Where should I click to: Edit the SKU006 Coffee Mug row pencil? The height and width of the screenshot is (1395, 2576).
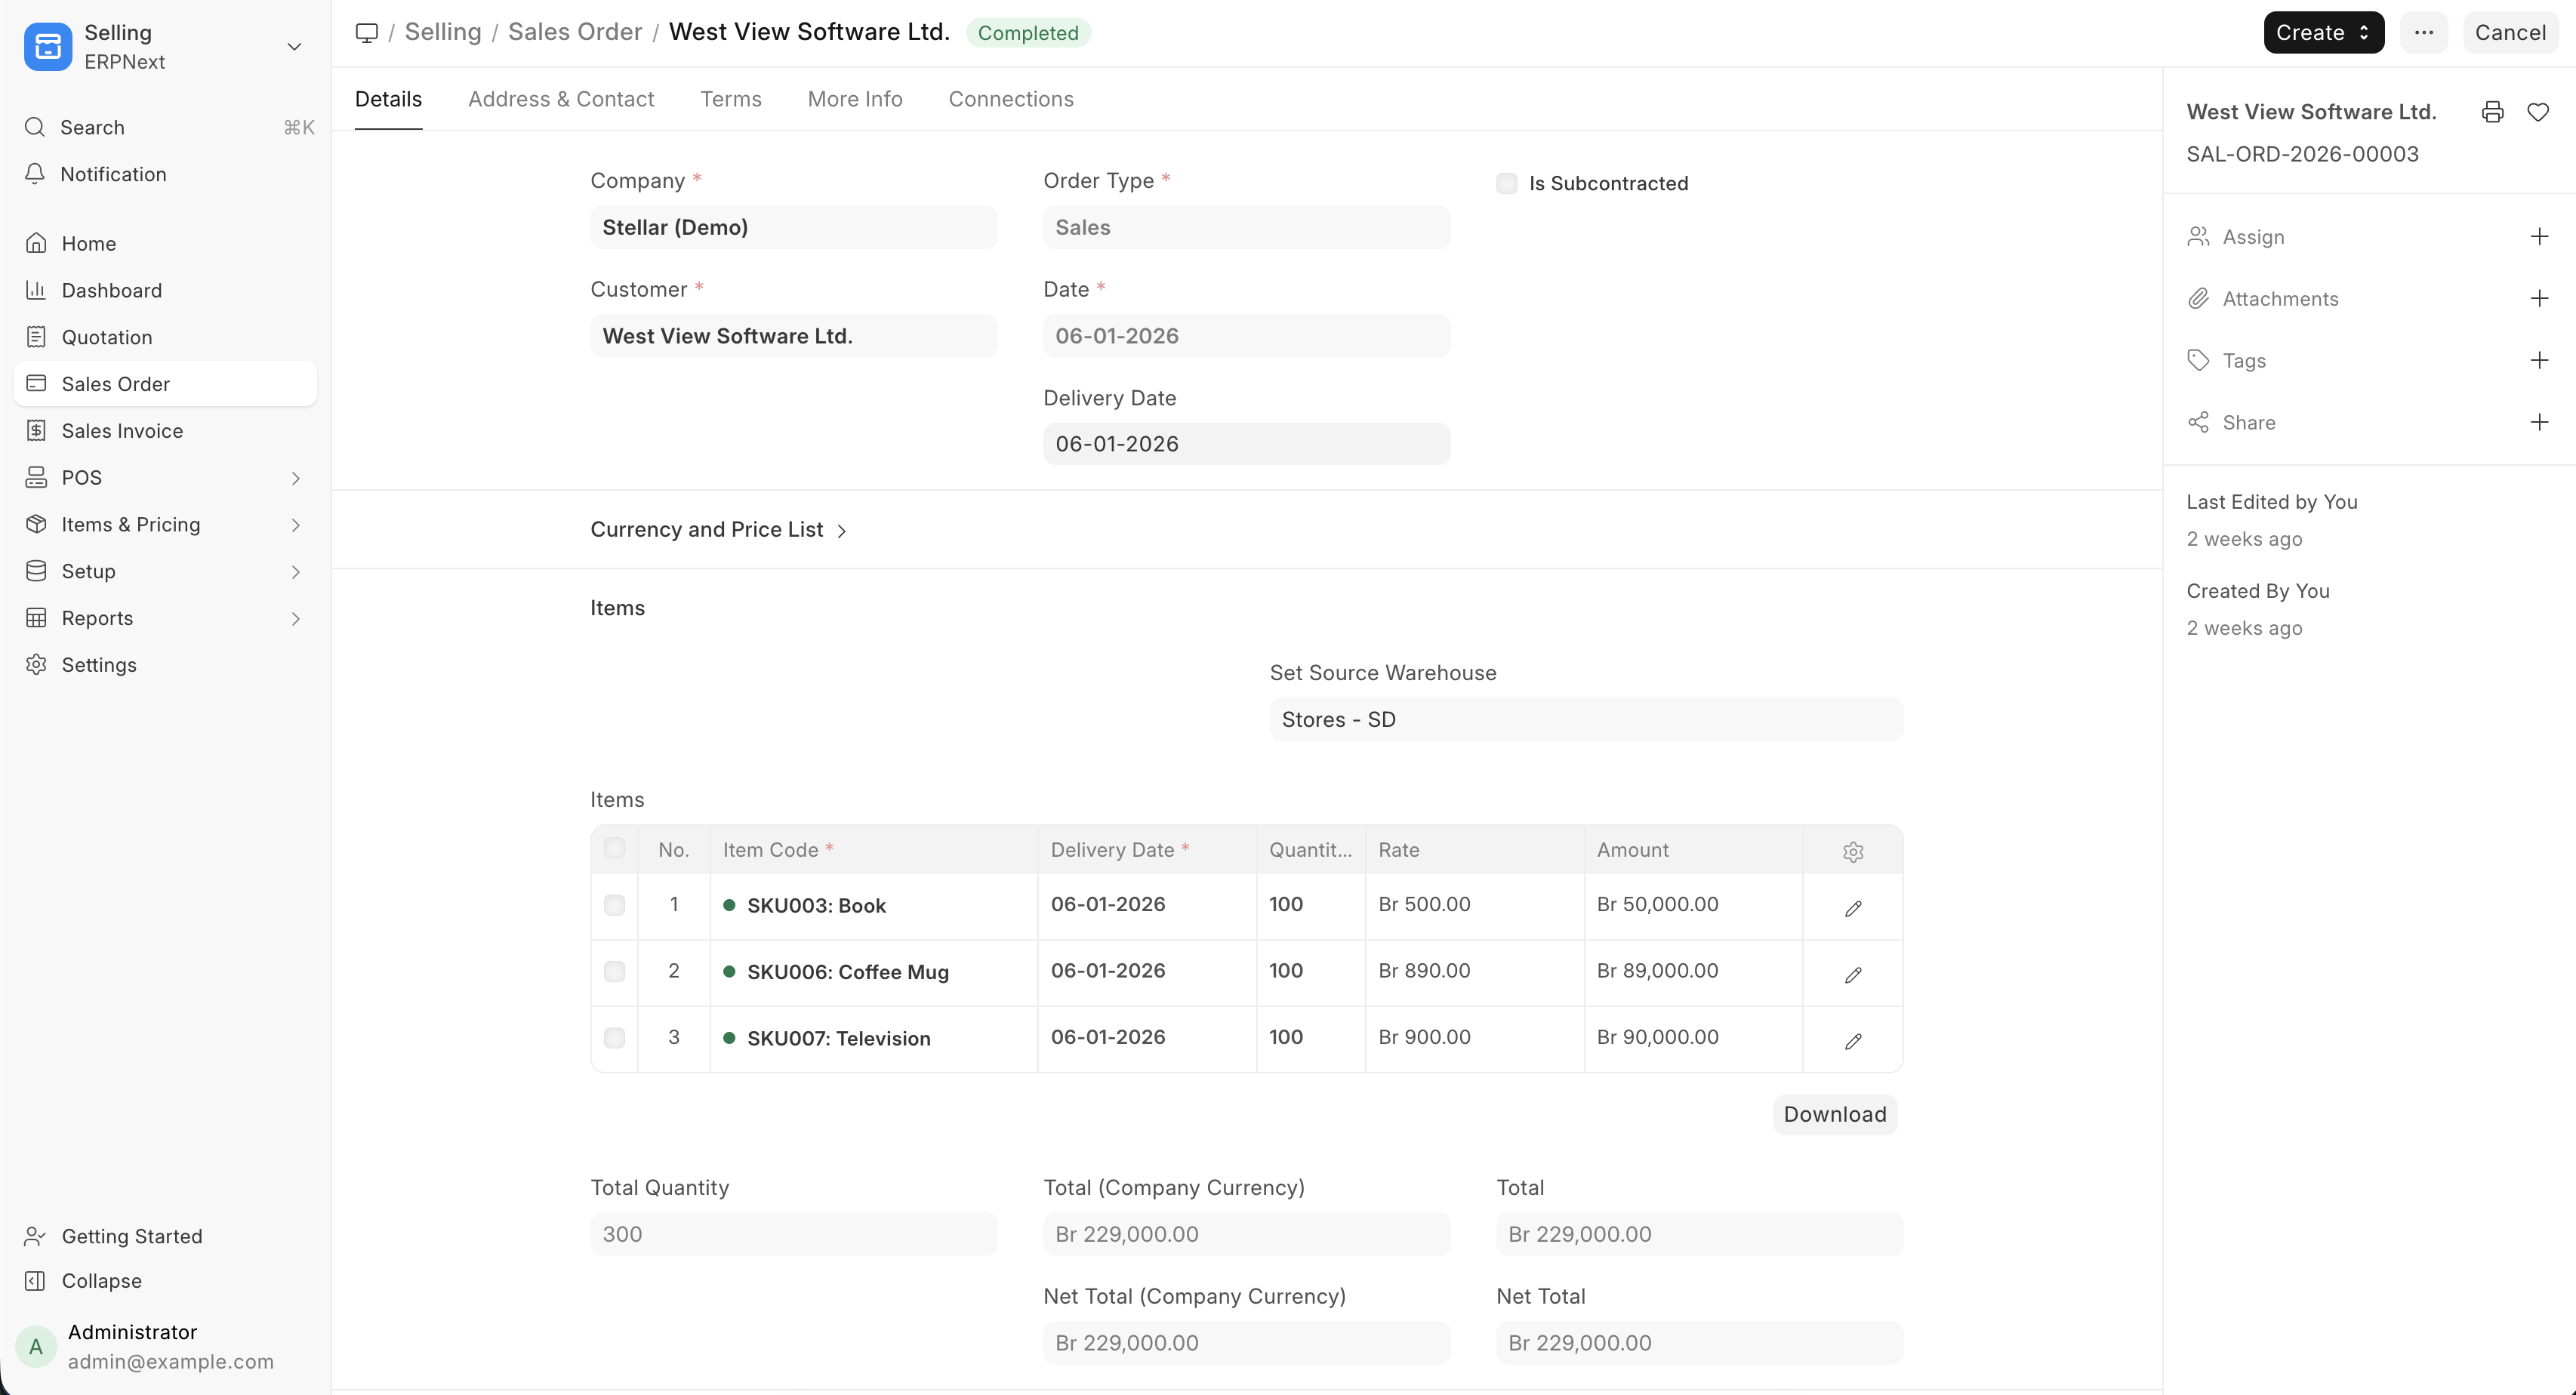1852,974
